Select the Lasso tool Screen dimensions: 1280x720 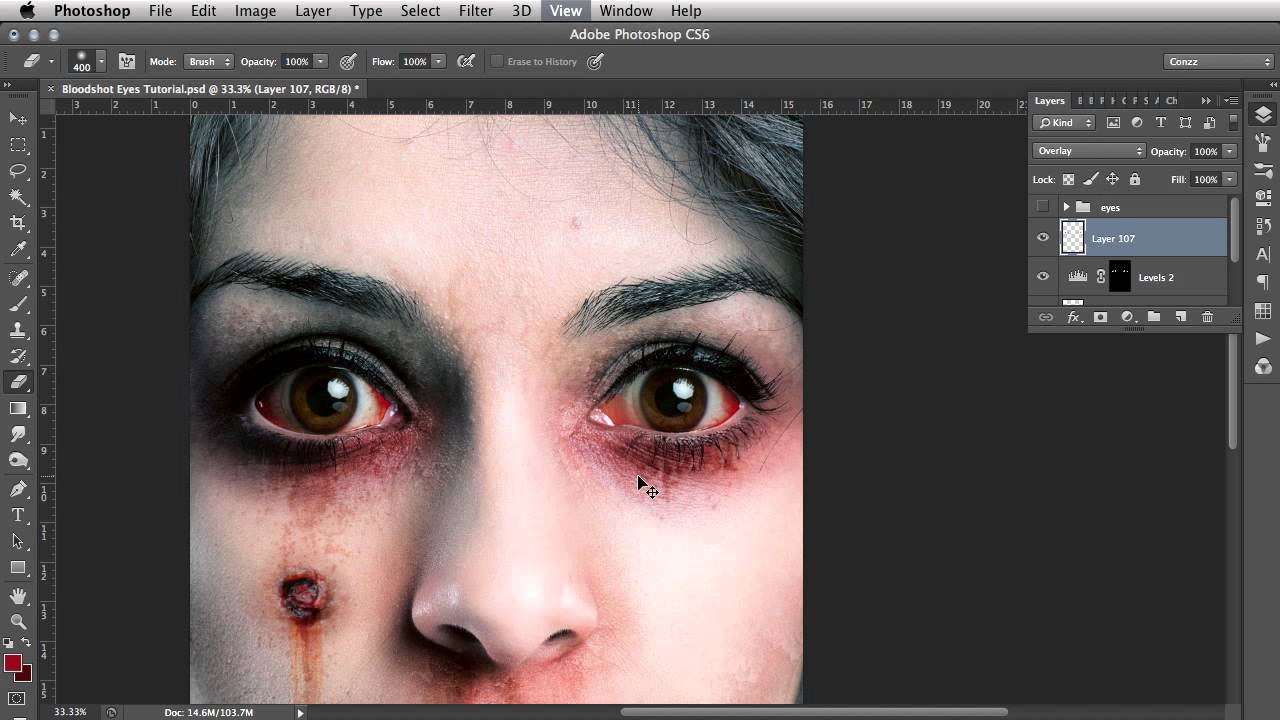tap(18, 171)
